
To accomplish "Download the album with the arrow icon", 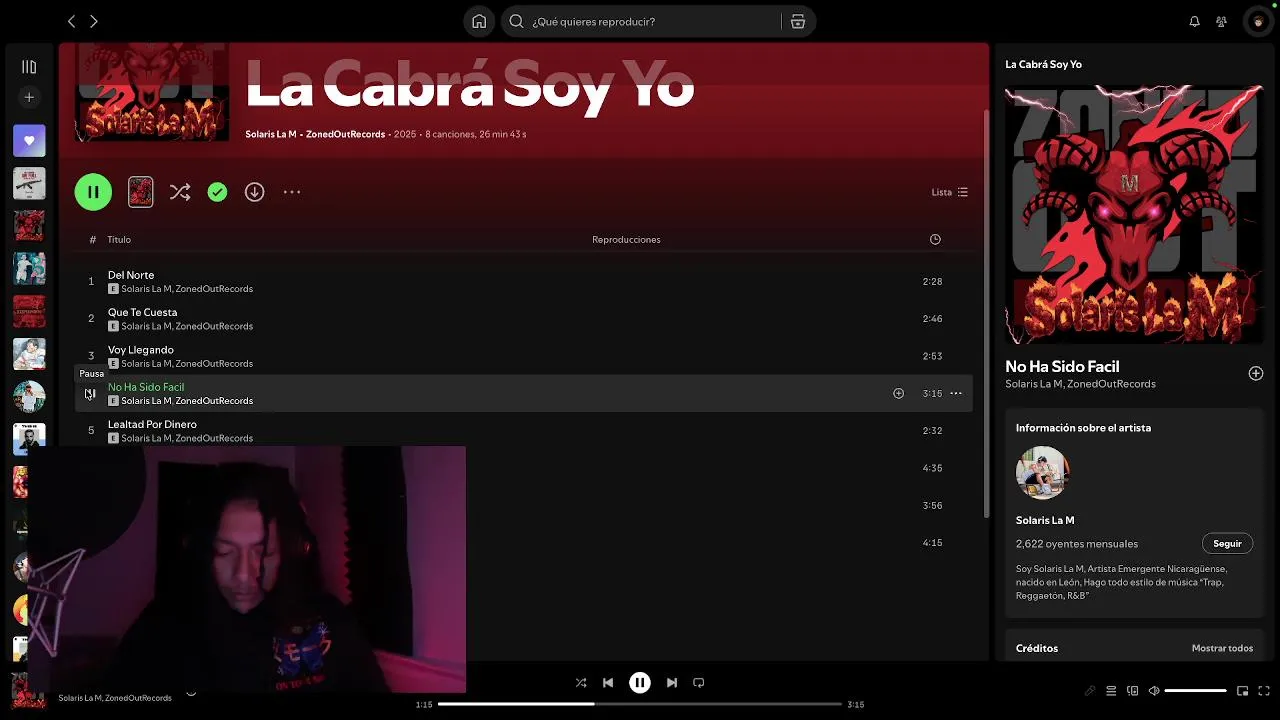I will 255,192.
